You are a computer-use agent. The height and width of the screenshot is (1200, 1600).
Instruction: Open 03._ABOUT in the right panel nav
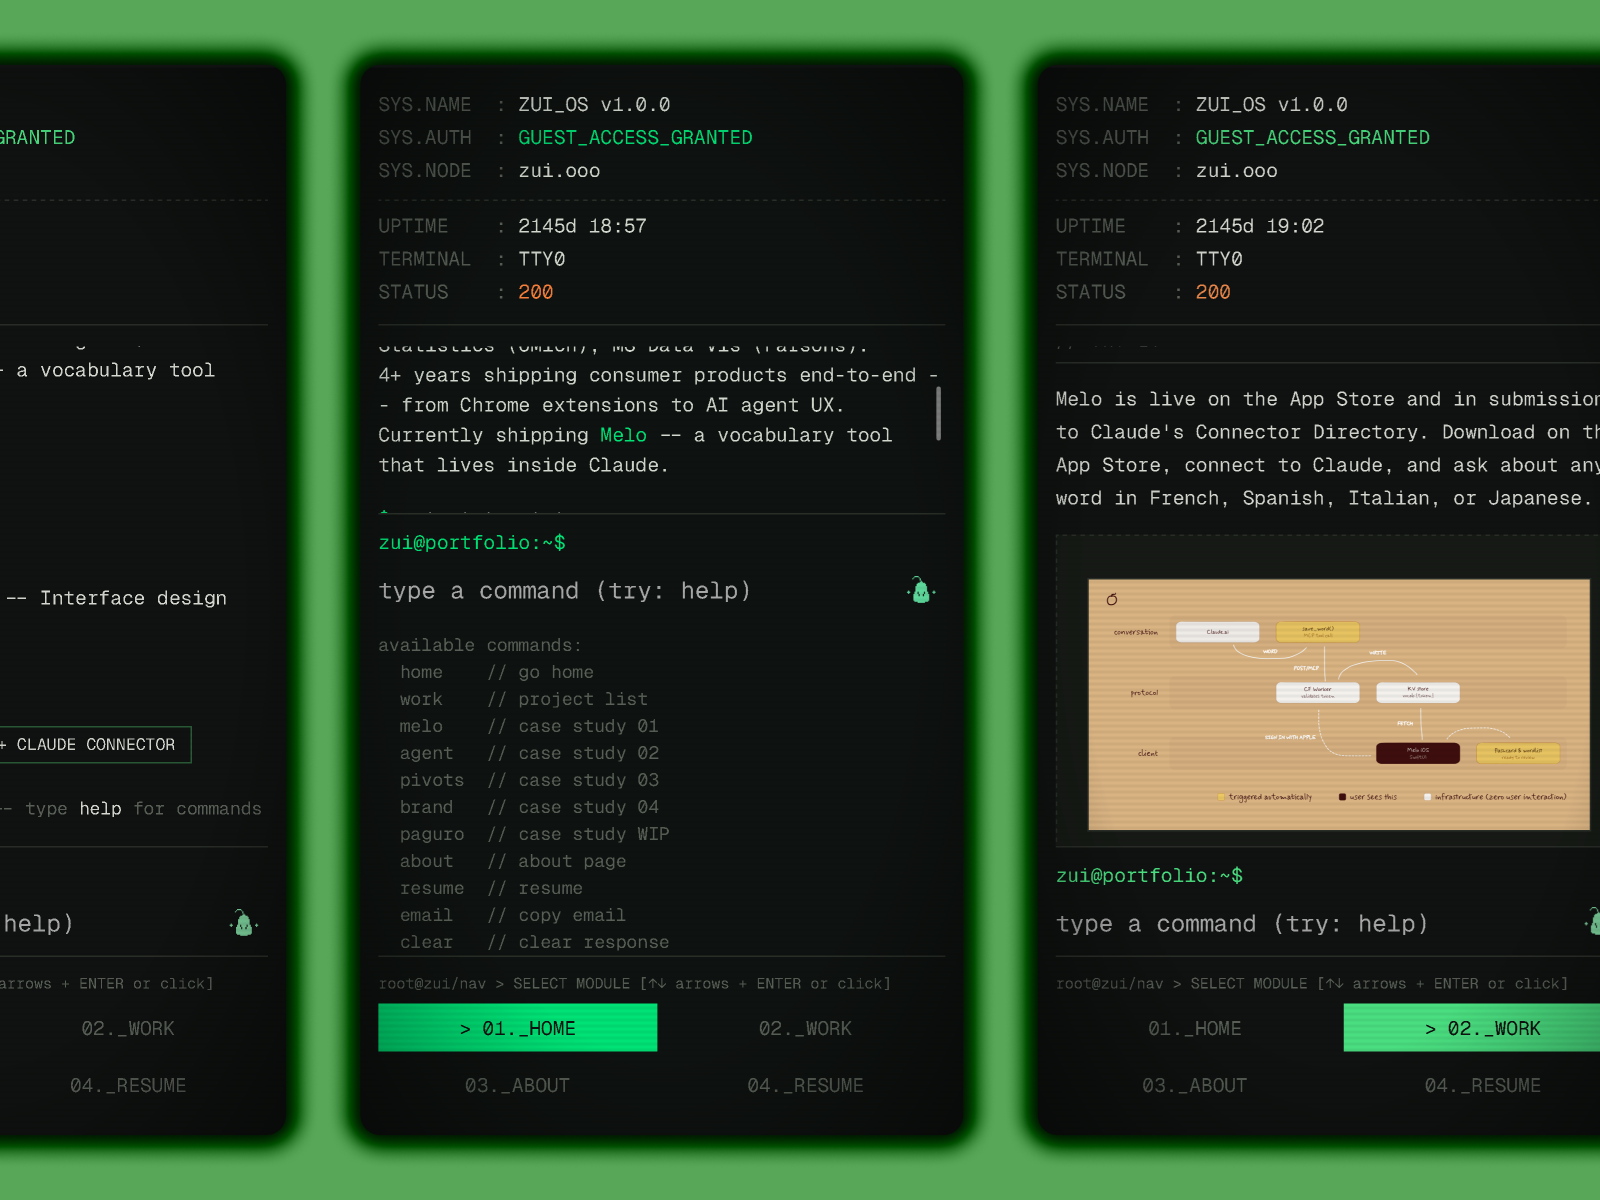point(1194,1085)
